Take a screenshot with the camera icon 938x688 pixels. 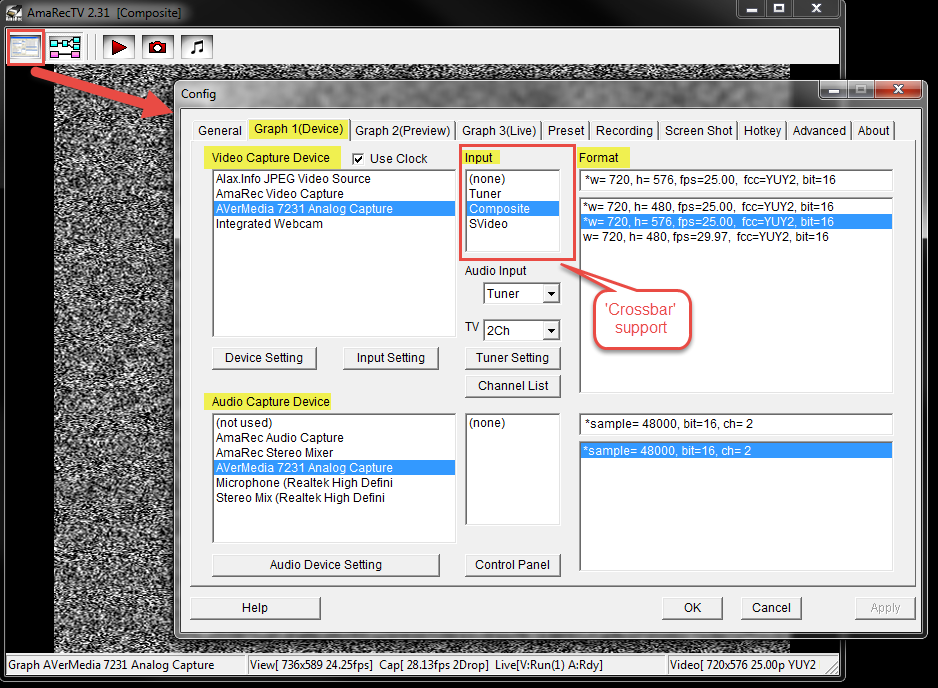click(158, 47)
